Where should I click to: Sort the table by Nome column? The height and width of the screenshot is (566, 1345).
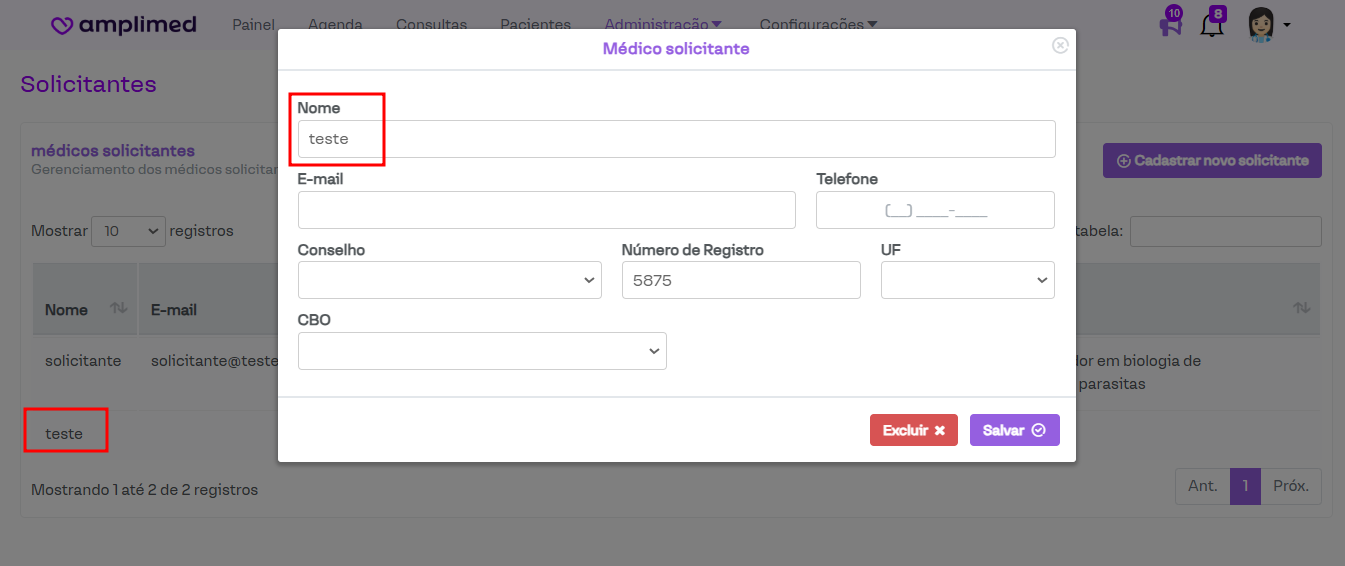pos(118,309)
